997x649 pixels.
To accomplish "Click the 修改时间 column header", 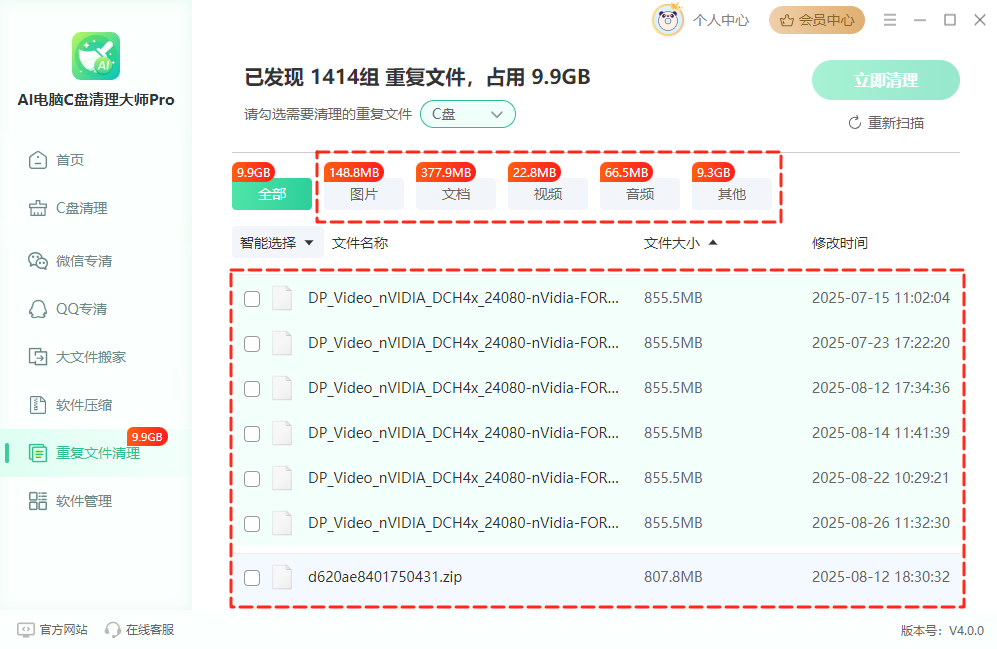I will 840,243.
